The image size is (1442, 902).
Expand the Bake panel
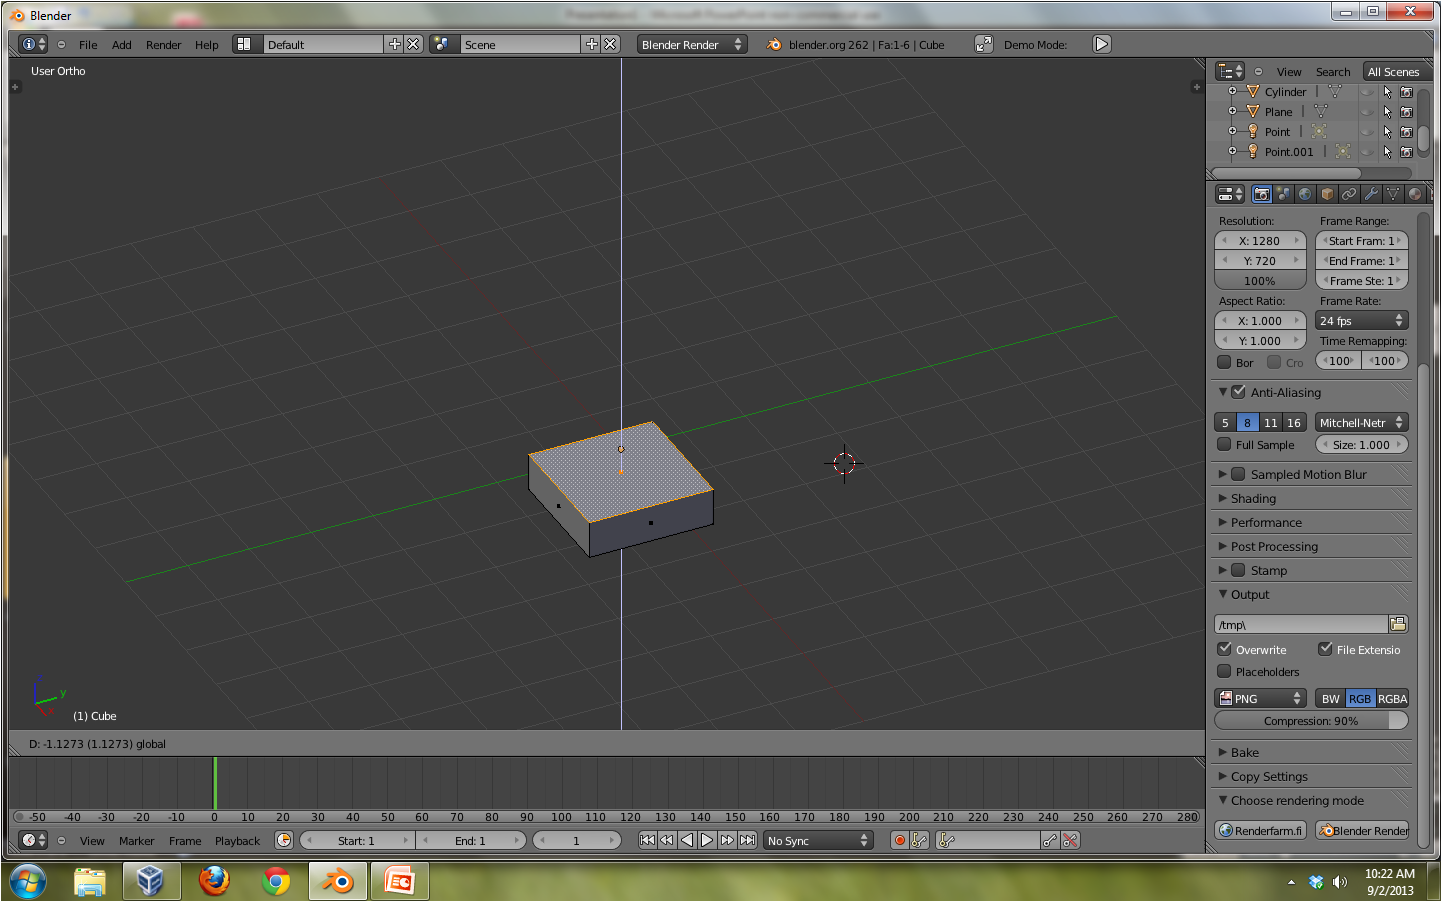tap(1314, 752)
